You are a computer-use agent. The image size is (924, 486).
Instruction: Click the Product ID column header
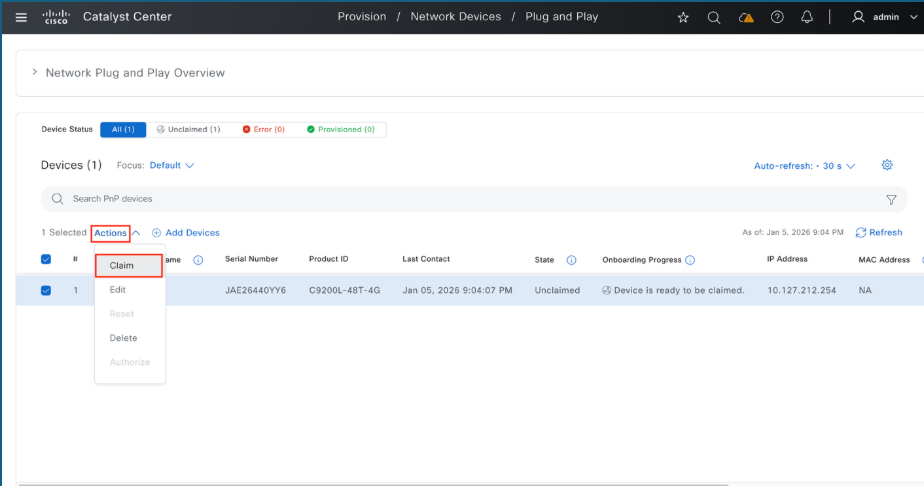coord(328,259)
